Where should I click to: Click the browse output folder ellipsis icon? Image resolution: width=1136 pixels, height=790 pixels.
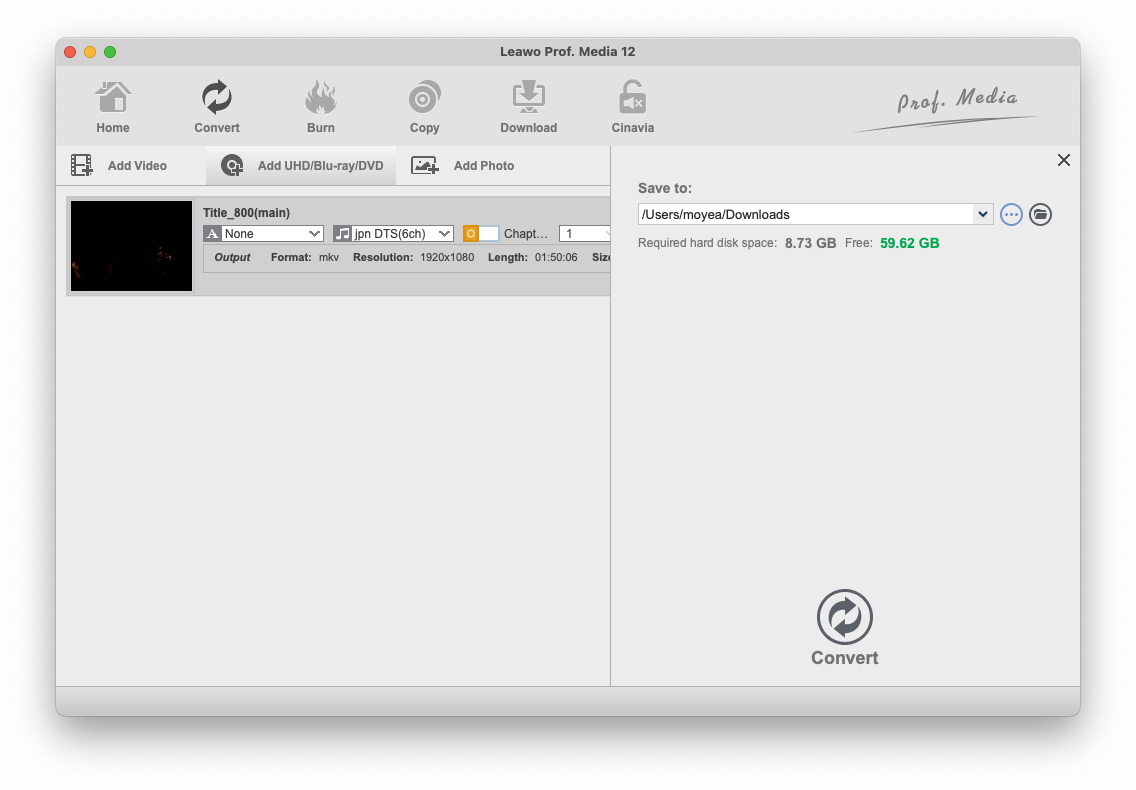pyautogui.click(x=1011, y=214)
